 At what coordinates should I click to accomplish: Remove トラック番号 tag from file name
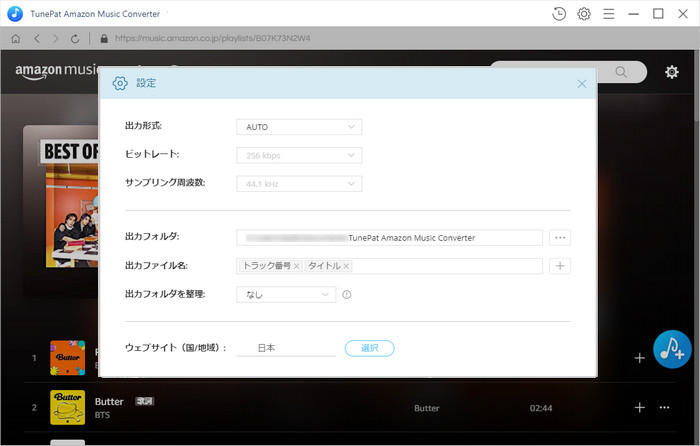[x=296, y=266]
